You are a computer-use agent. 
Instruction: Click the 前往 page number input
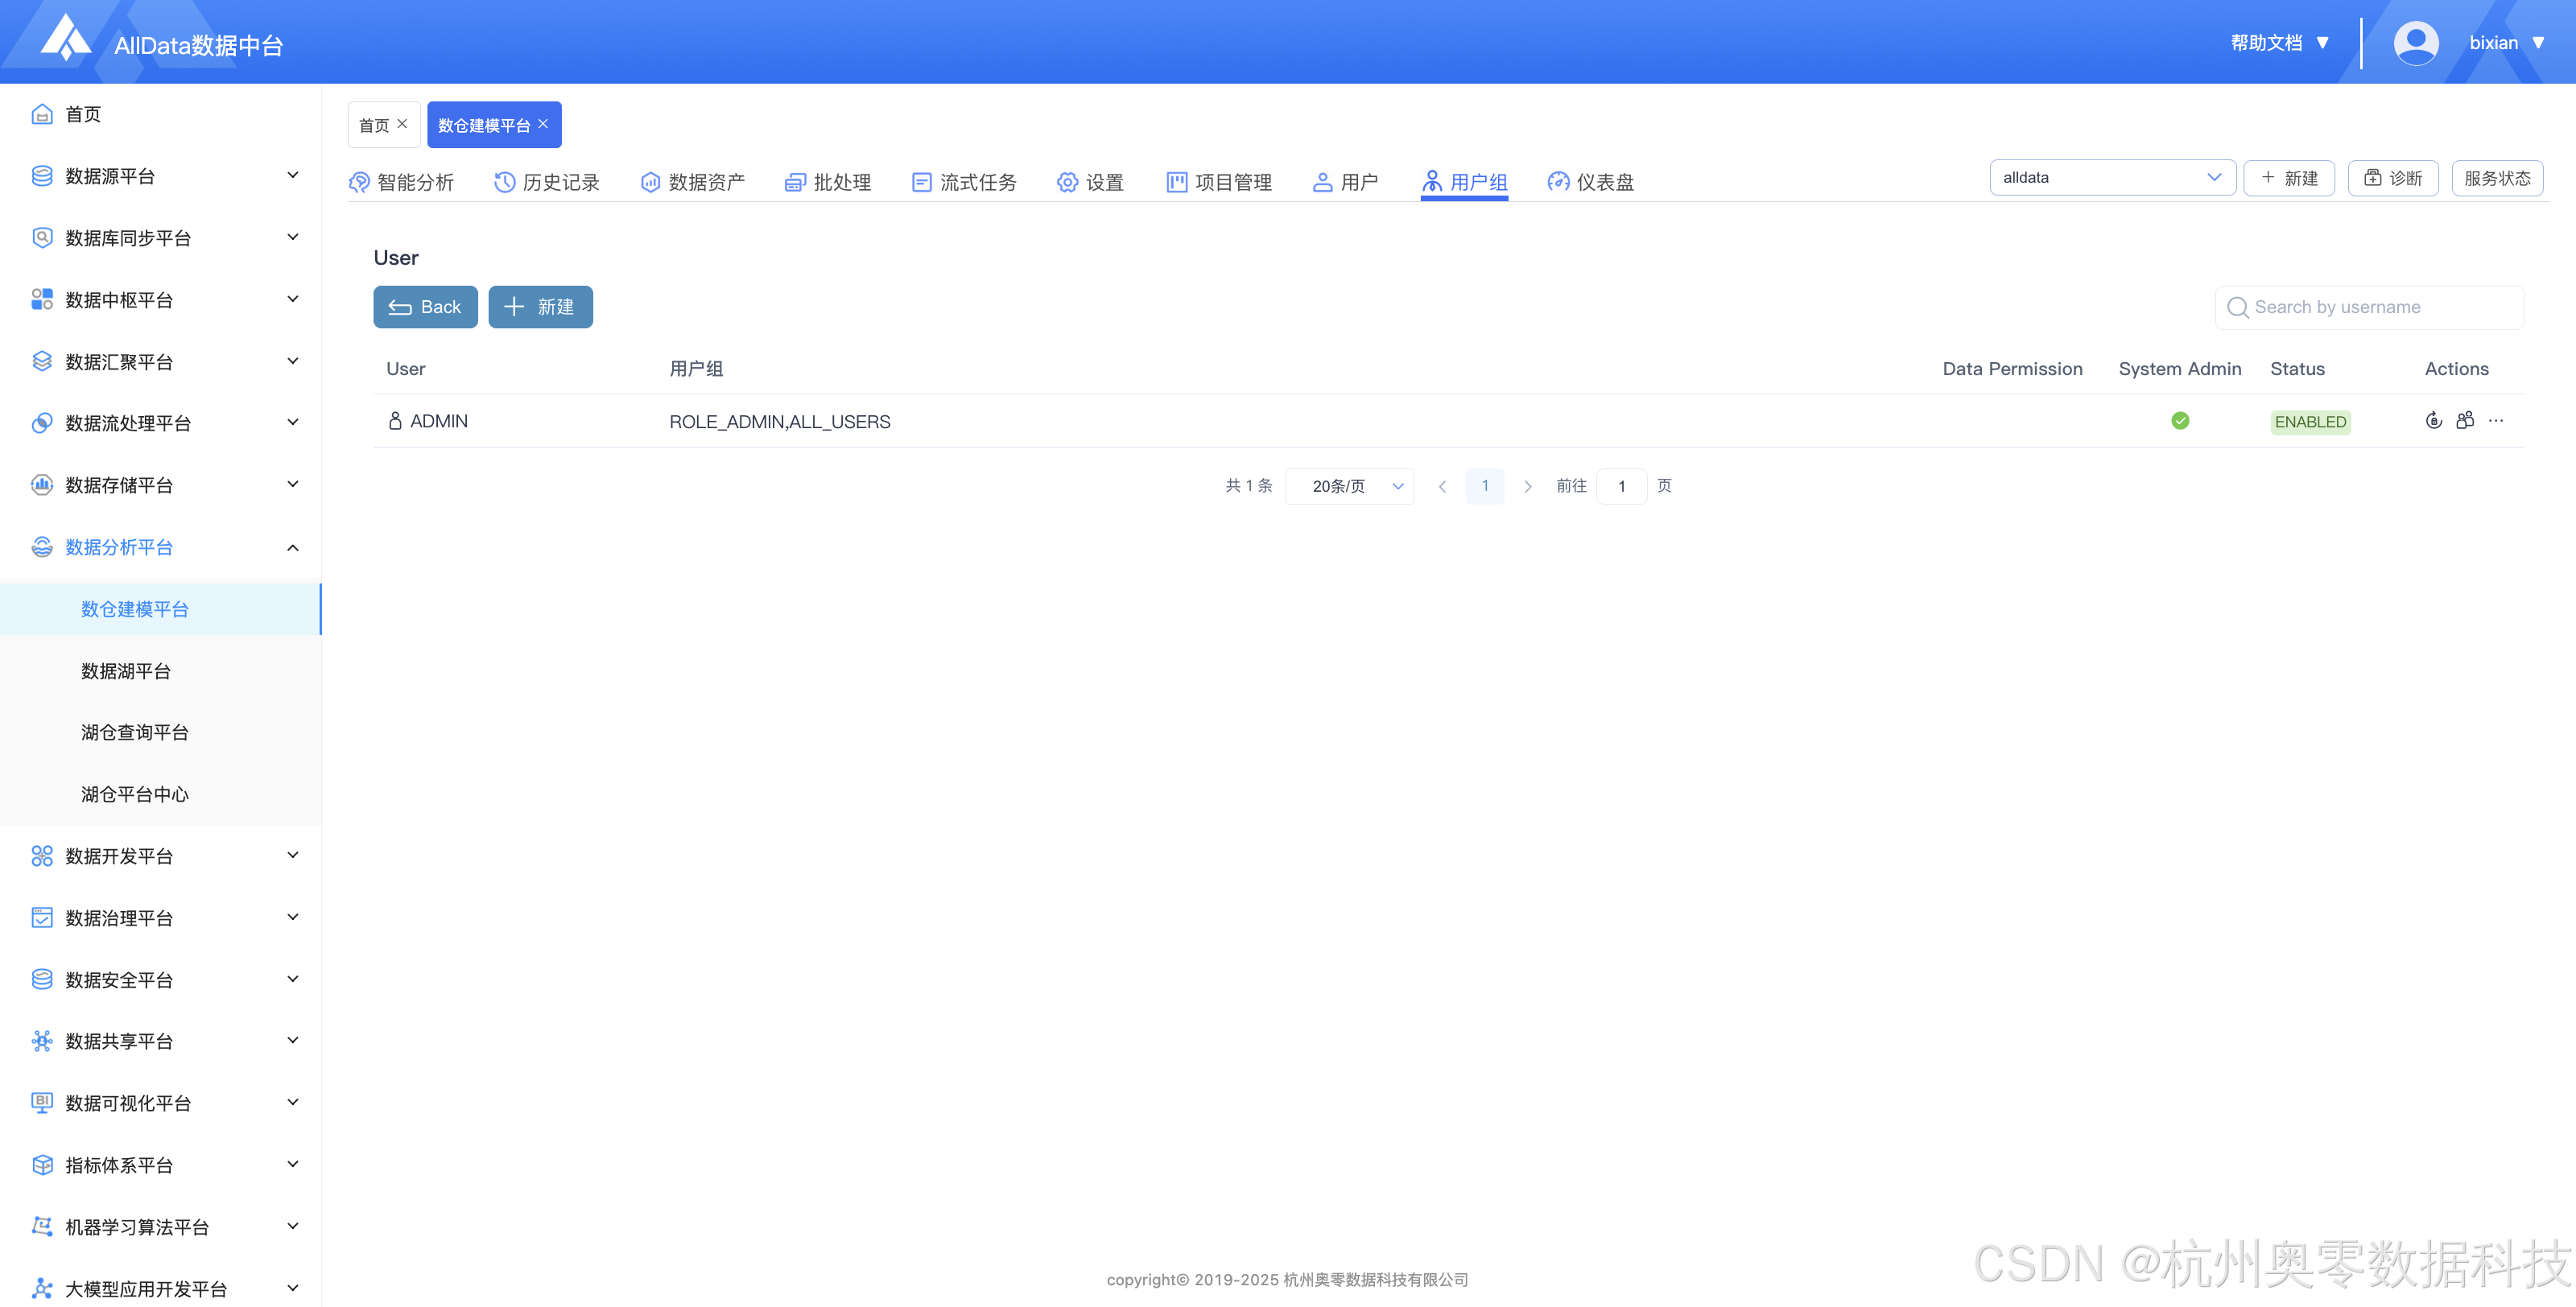[1621, 486]
